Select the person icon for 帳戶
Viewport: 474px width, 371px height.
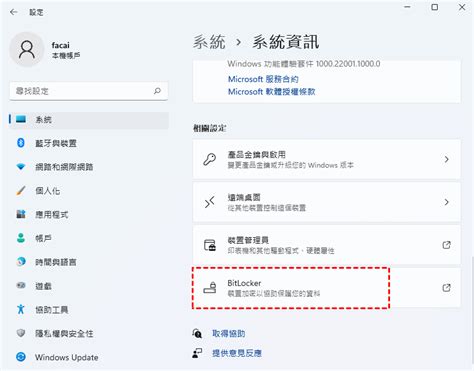21,238
